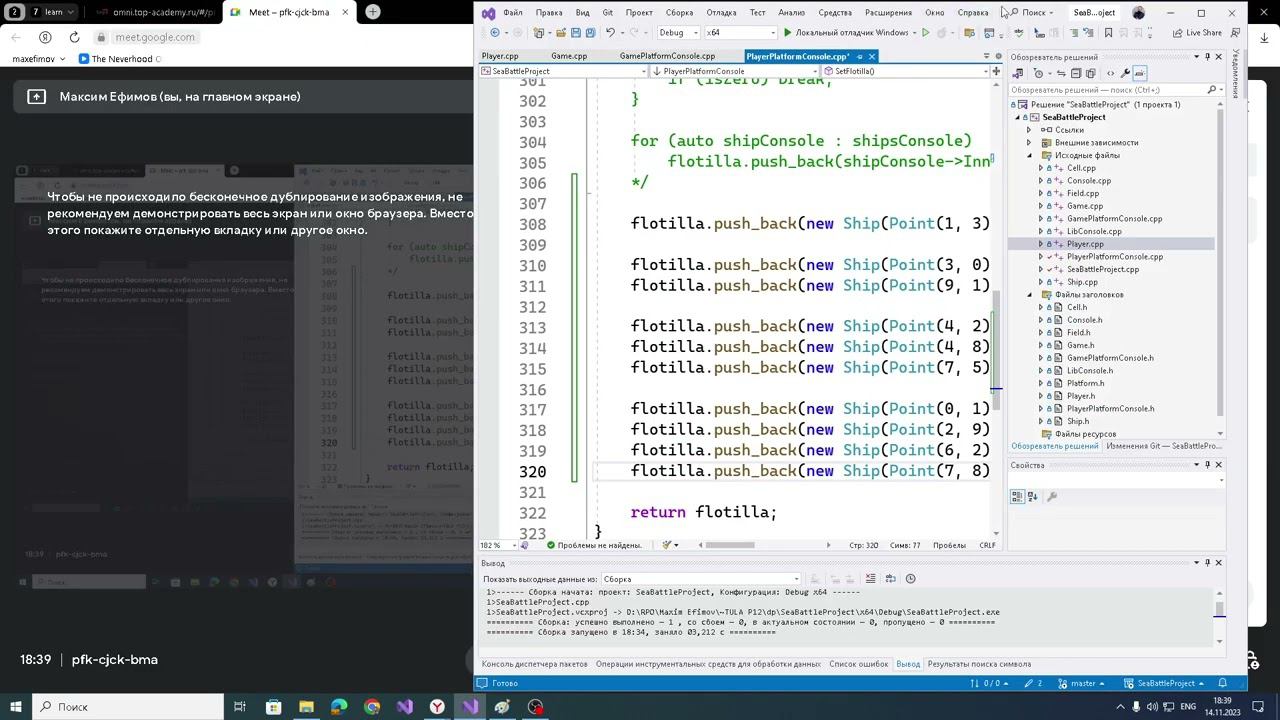
Task: Click the Solution Explorer properties wrench icon
Action: click(x=1125, y=73)
